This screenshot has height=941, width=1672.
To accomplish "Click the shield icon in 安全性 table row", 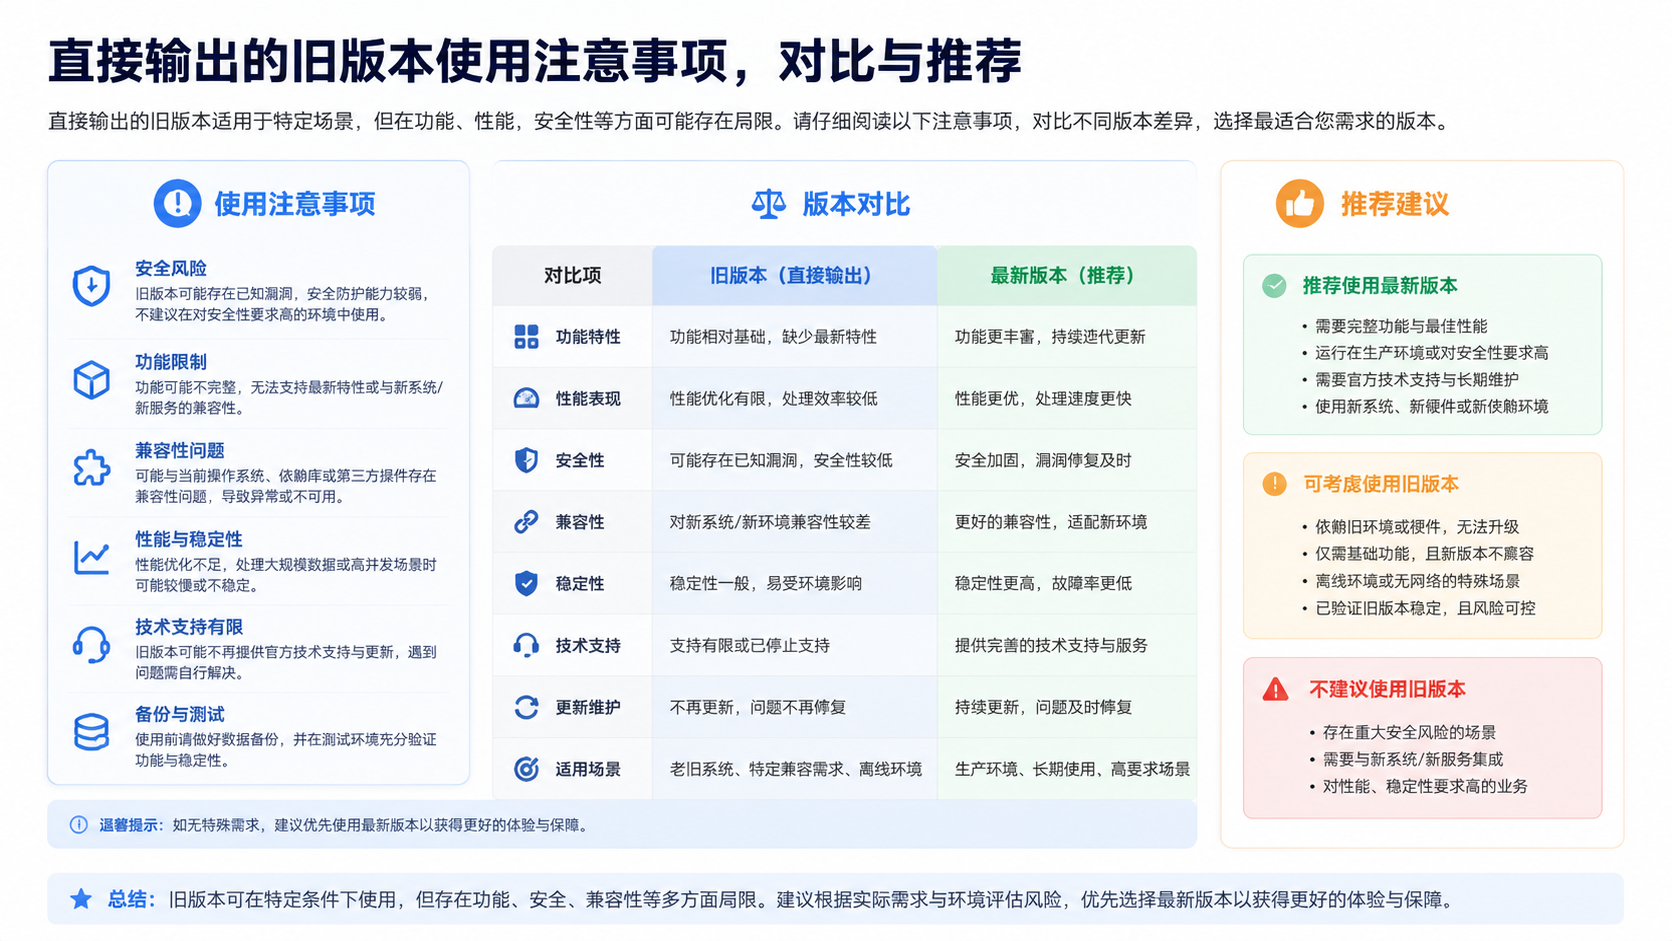I will coord(526,460).
